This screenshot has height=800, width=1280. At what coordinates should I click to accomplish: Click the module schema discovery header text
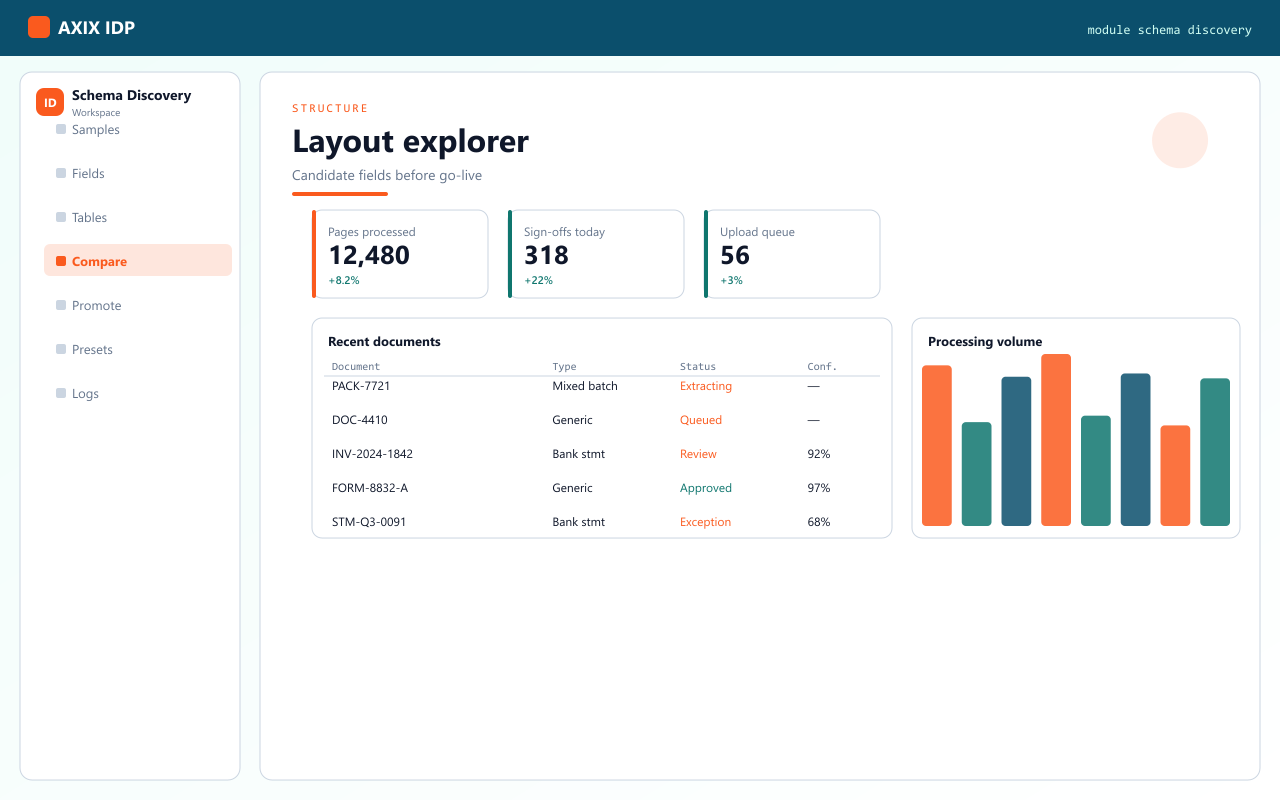(x=1169, y=30)
